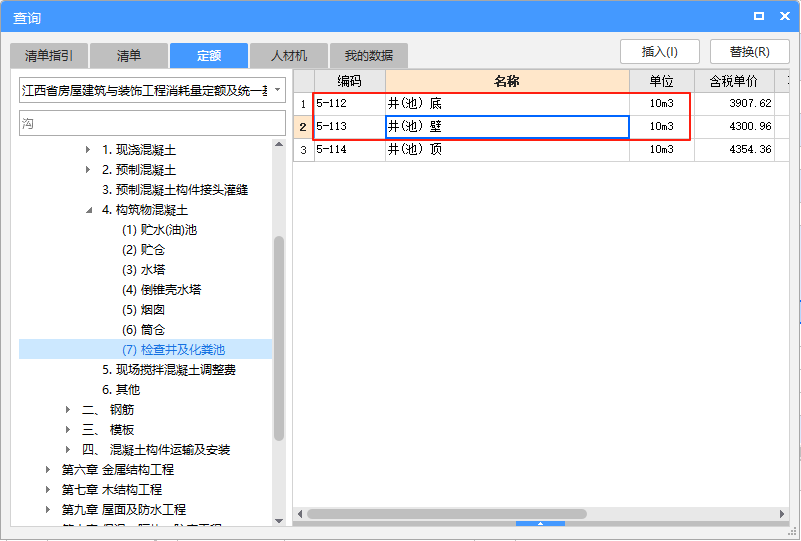
Task: Click the bottom panel expand arrow handle
Action: 540,523
